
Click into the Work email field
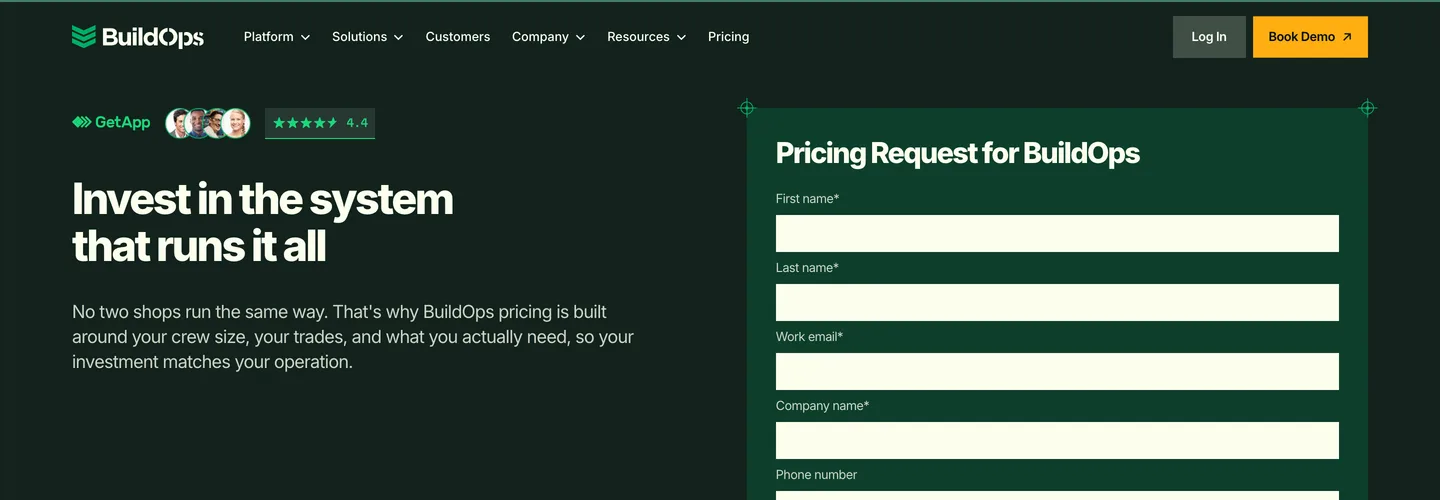click(x=1057, y=371)
